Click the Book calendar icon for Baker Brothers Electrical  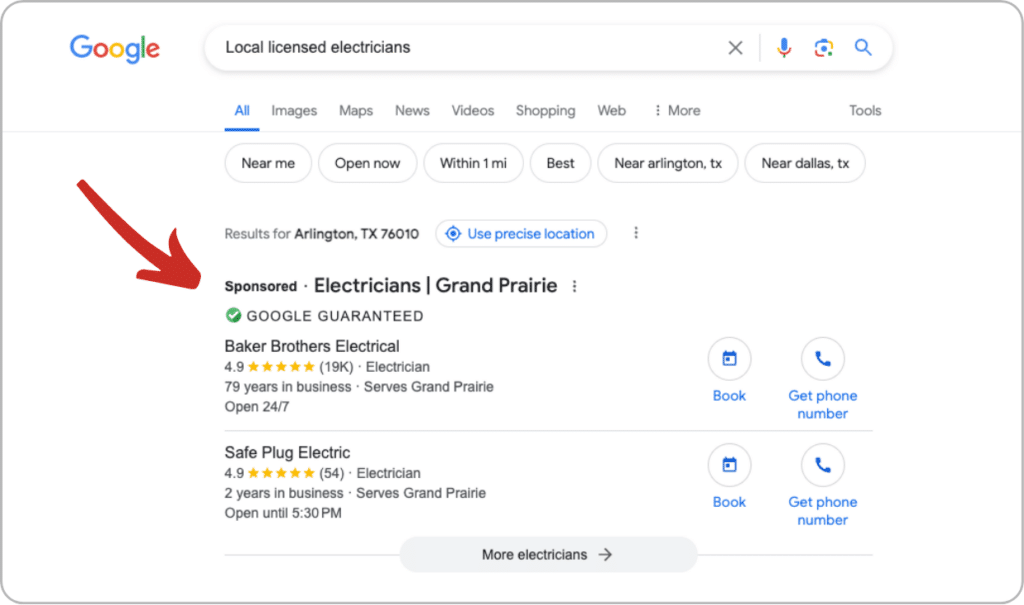coord(729,359)
